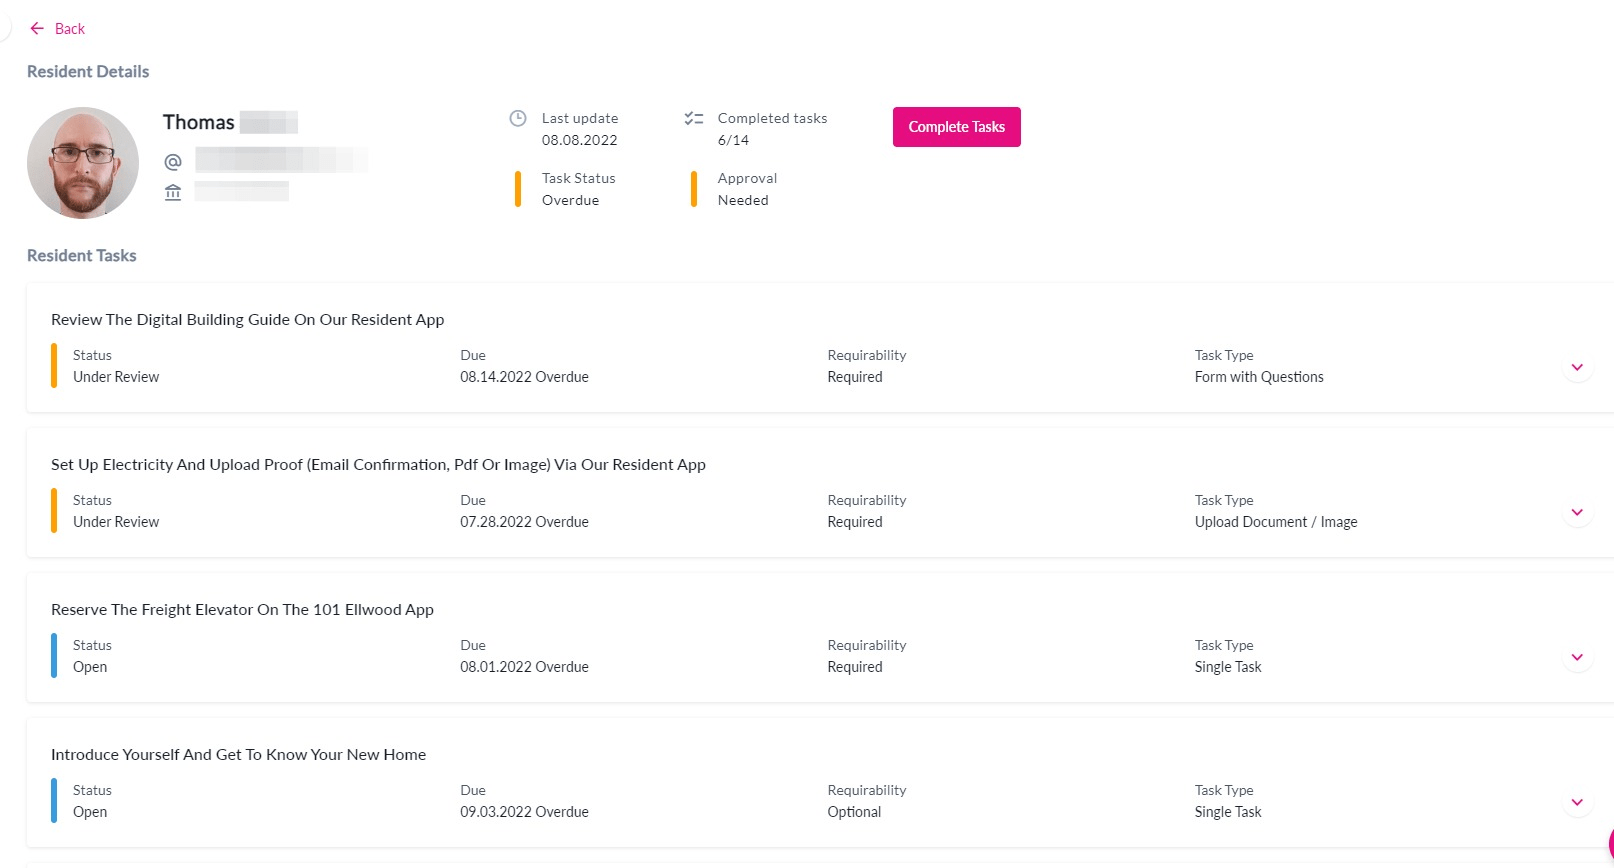This screenshot has width=1614, height=868.
Task: Click the completed tasks count 6/14
Action: click(x=733, y=140)
